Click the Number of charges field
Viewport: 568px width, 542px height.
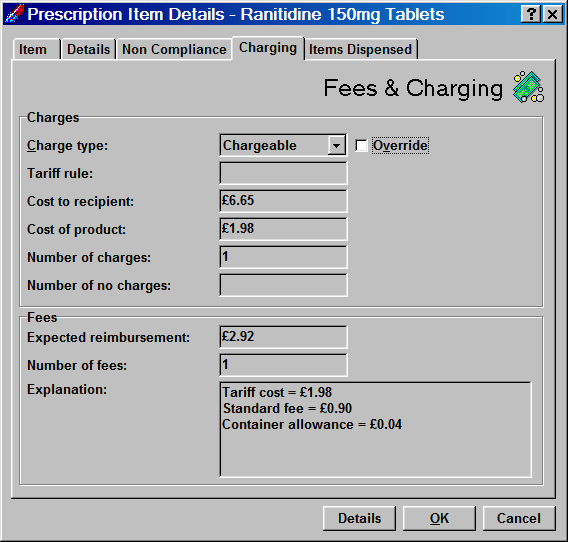click(283, 257)
